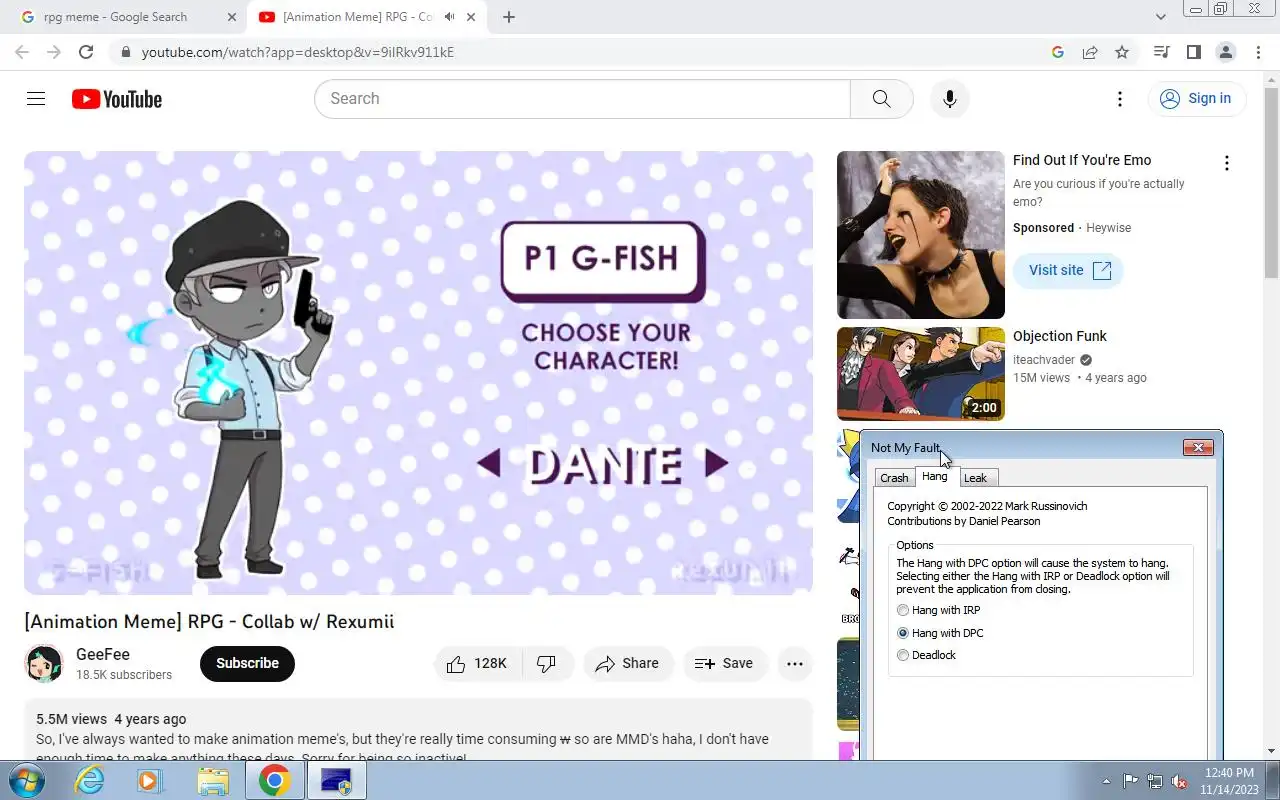
Task: Open Windows Media Player taskbar icon
Action: 151,781
